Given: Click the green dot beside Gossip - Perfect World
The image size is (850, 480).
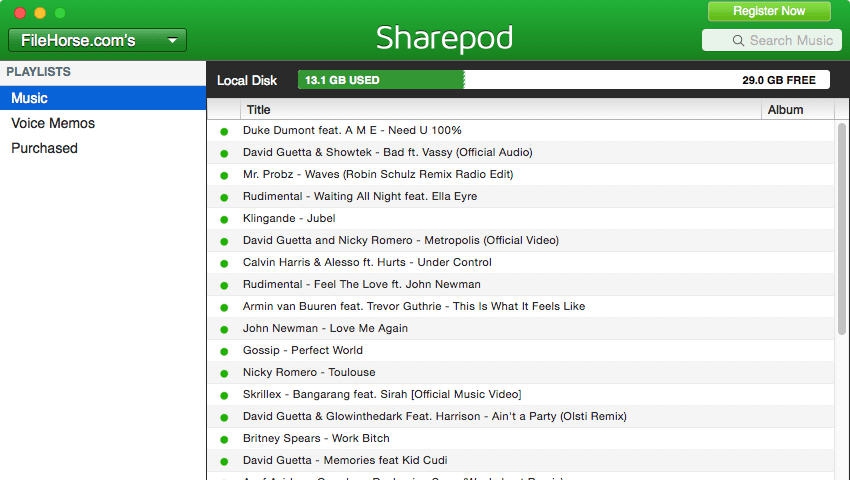Looking at the screenshot, I should 224,351.
